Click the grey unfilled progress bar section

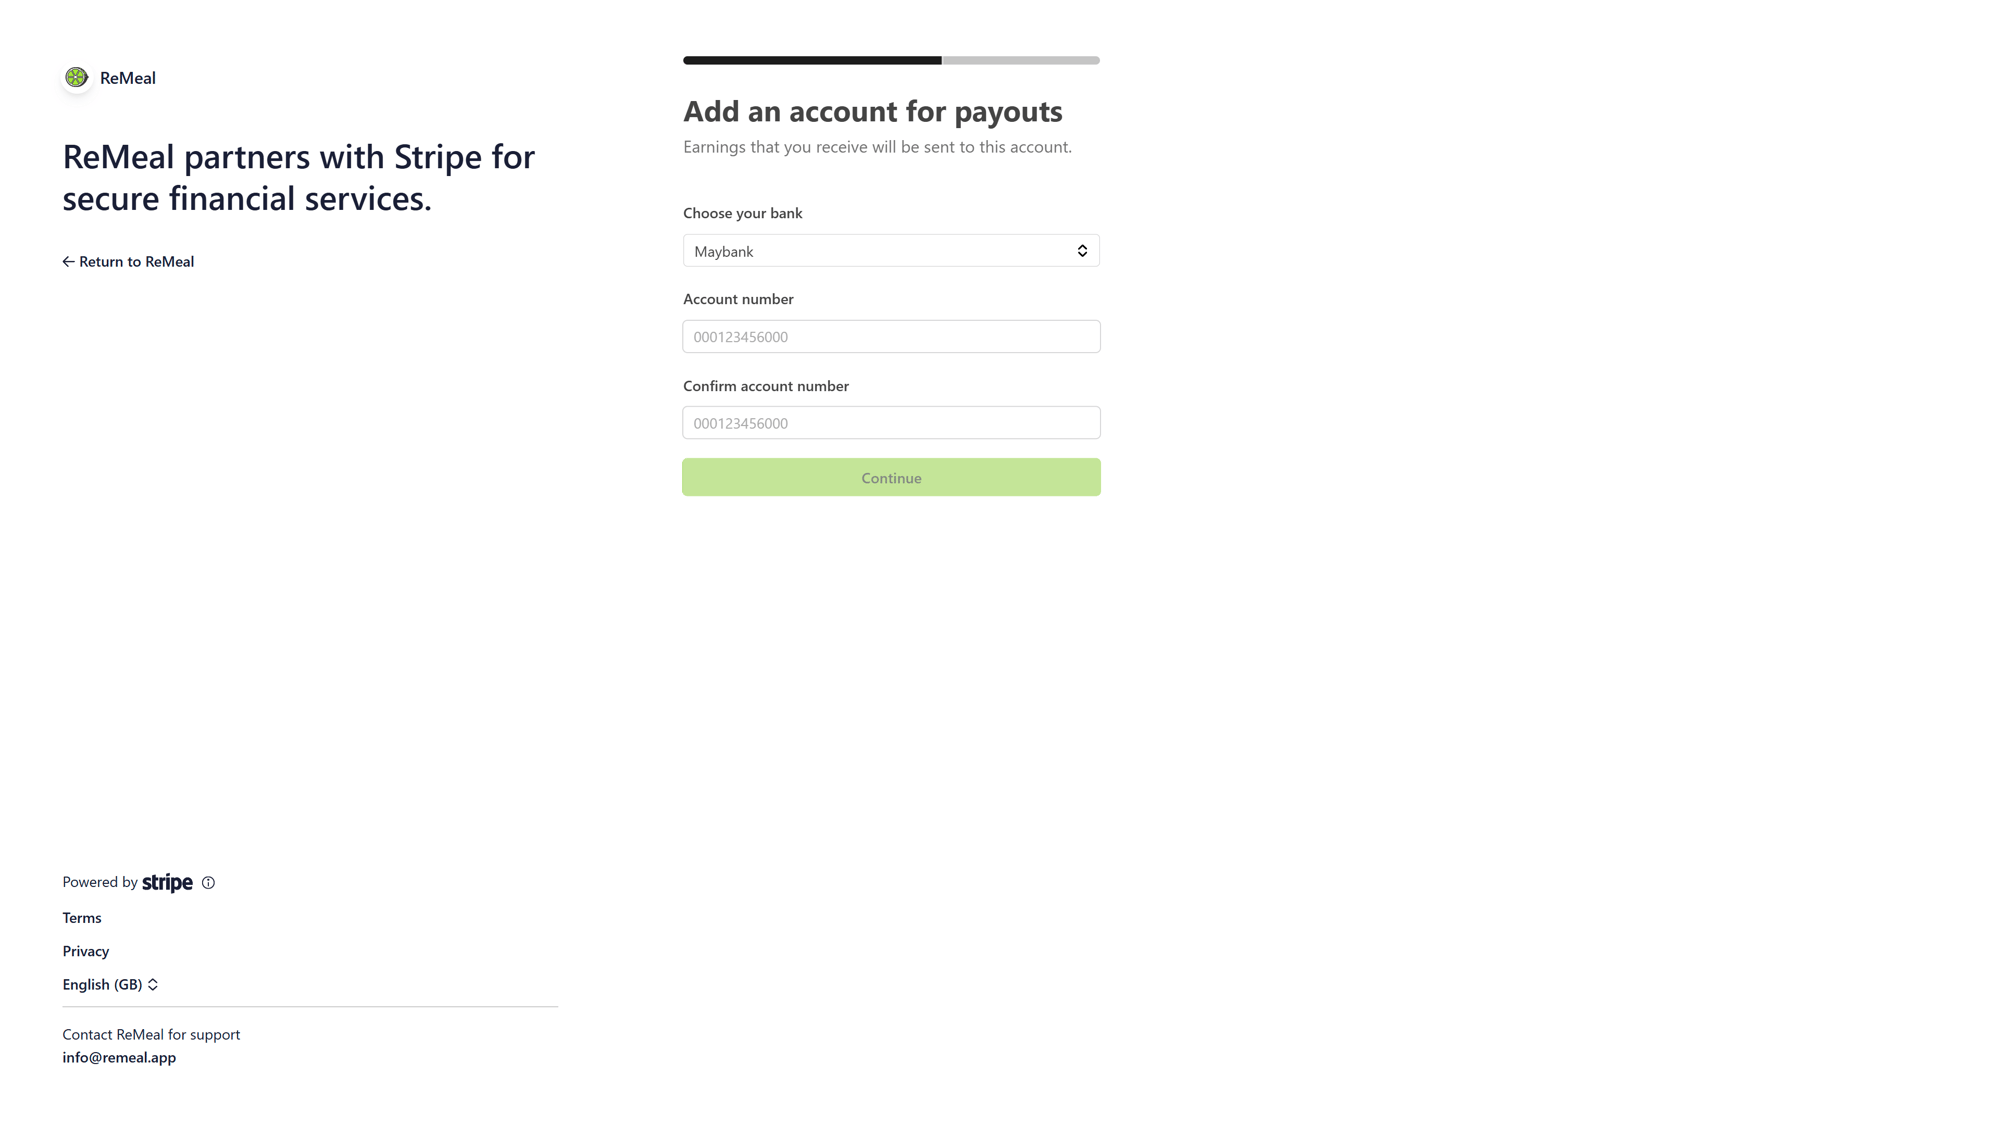pyautogui.click(x=1020, y=61)
